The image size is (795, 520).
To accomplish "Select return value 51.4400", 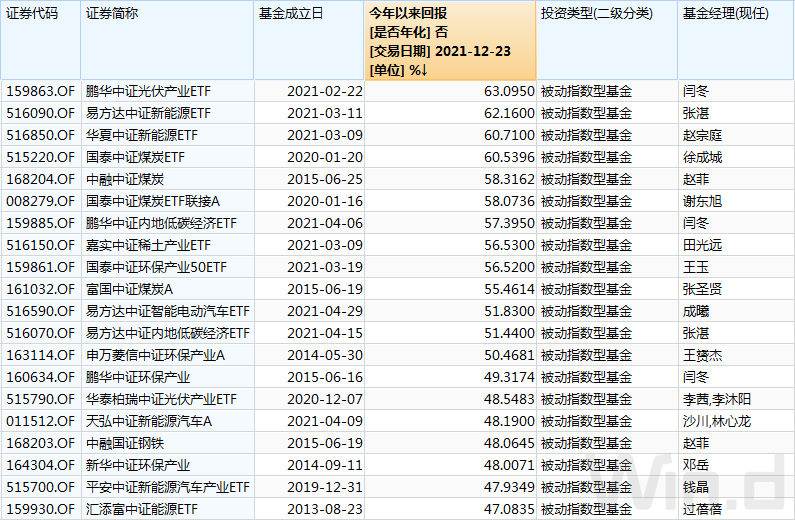I will coord(509,333).
